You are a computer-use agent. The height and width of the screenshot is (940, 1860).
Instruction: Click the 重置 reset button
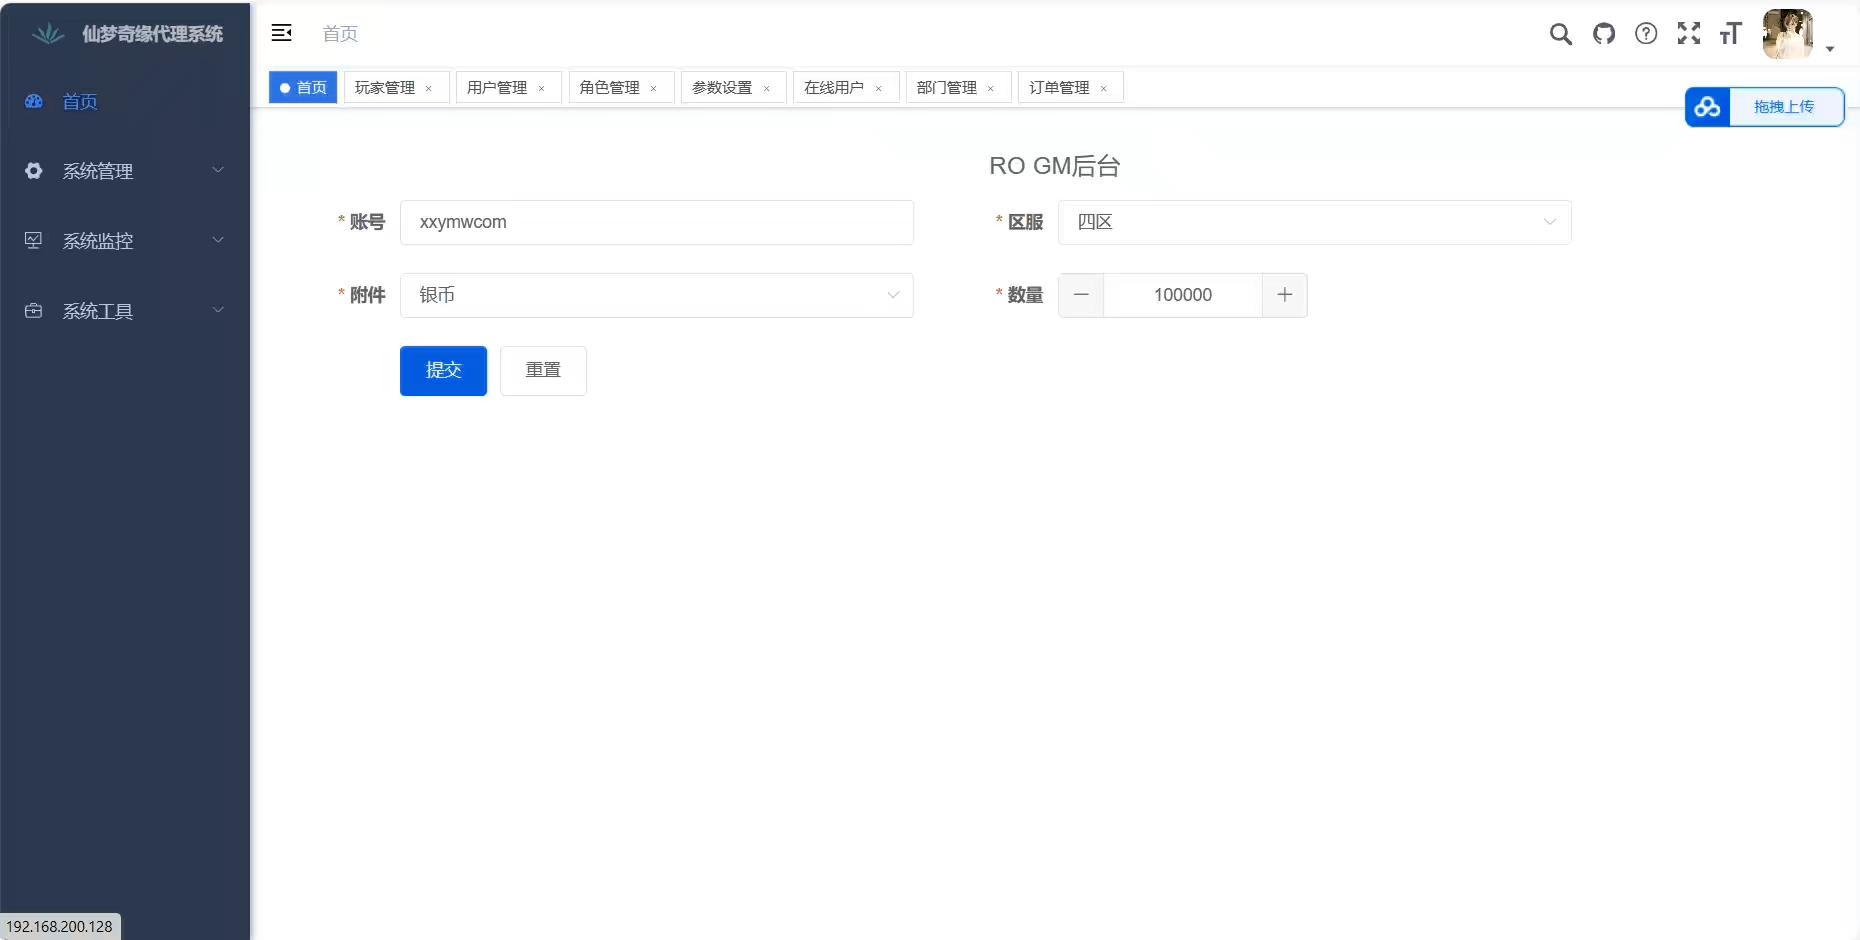[543, 371]
